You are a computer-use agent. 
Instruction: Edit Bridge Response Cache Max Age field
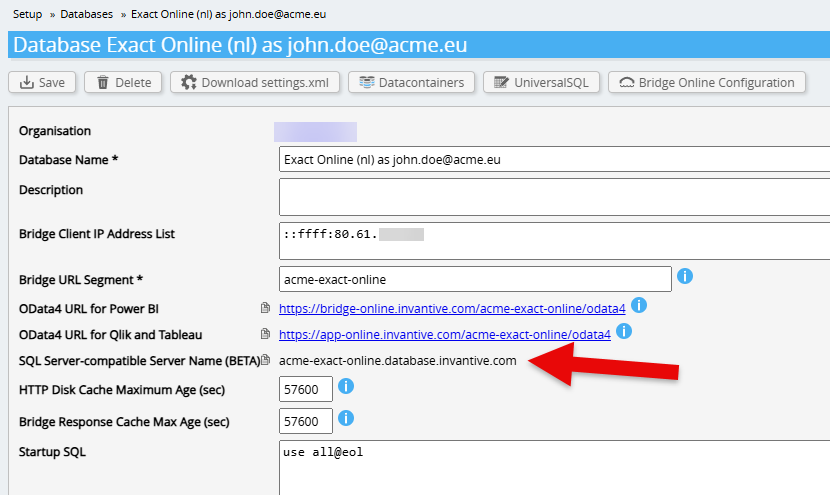pos(305,421)
